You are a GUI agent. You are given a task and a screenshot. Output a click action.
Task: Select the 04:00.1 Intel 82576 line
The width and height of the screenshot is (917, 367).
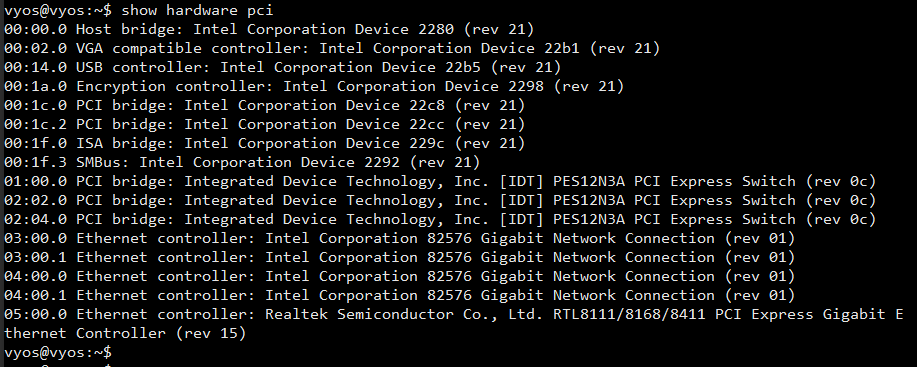tap(399, 295)
